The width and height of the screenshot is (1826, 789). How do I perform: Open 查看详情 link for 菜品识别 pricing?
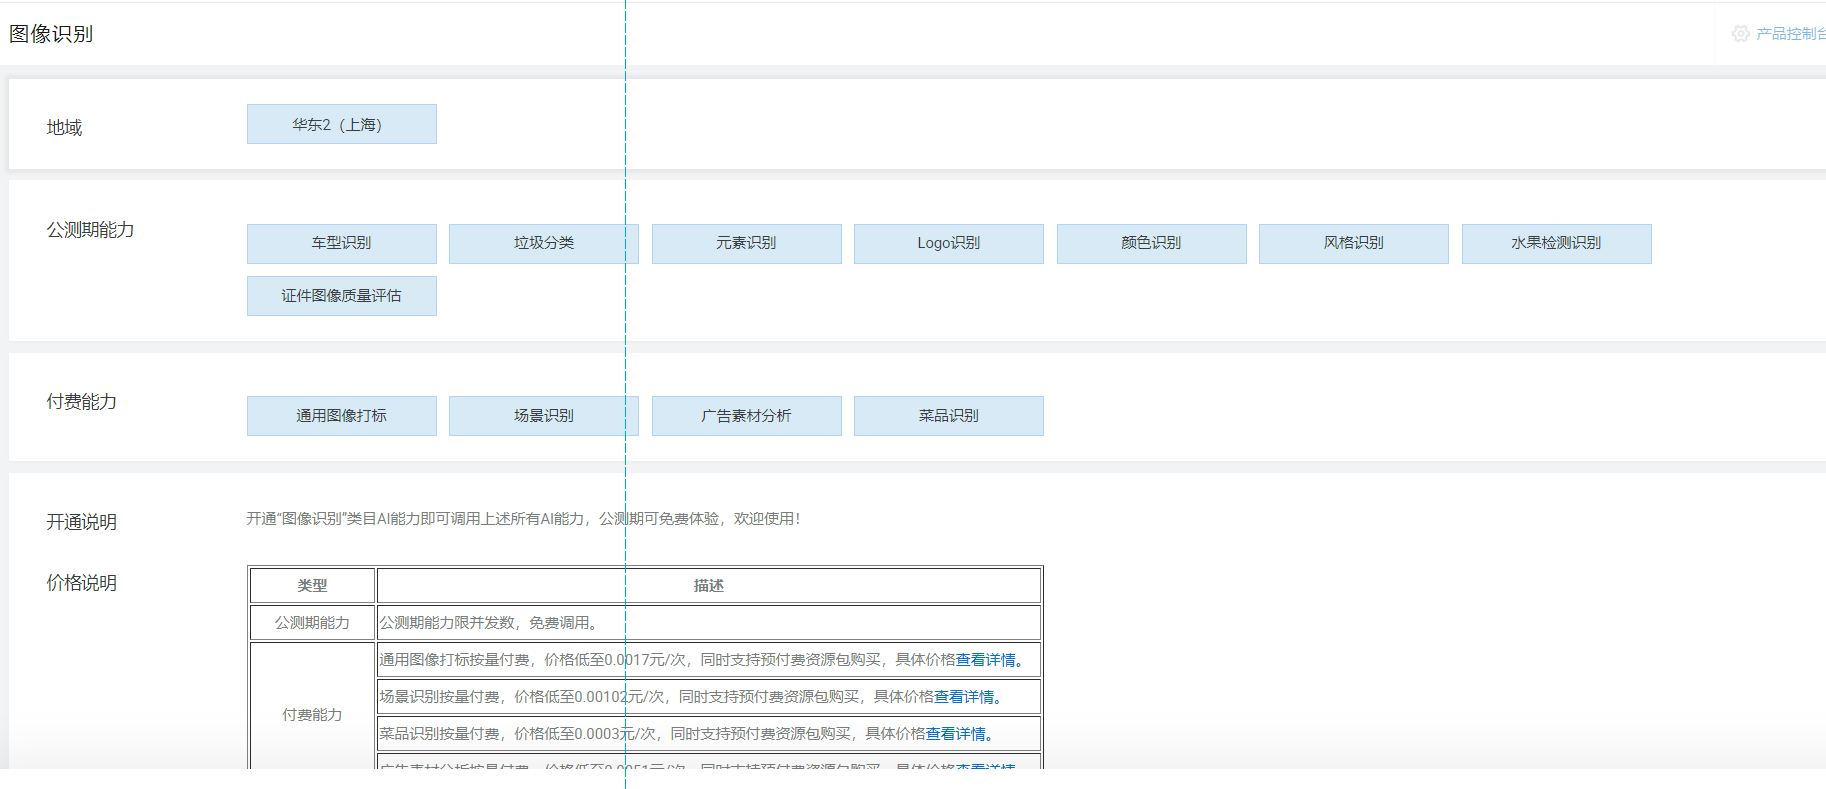point(956,734)
